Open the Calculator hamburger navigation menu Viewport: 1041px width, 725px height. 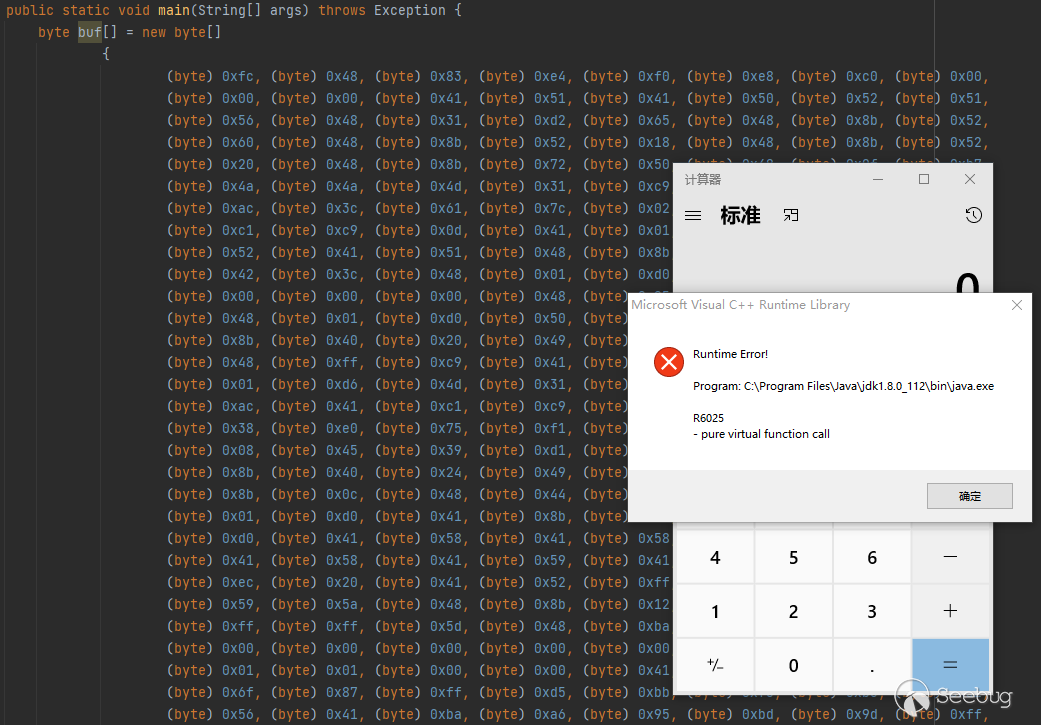[x=692, y=215]
